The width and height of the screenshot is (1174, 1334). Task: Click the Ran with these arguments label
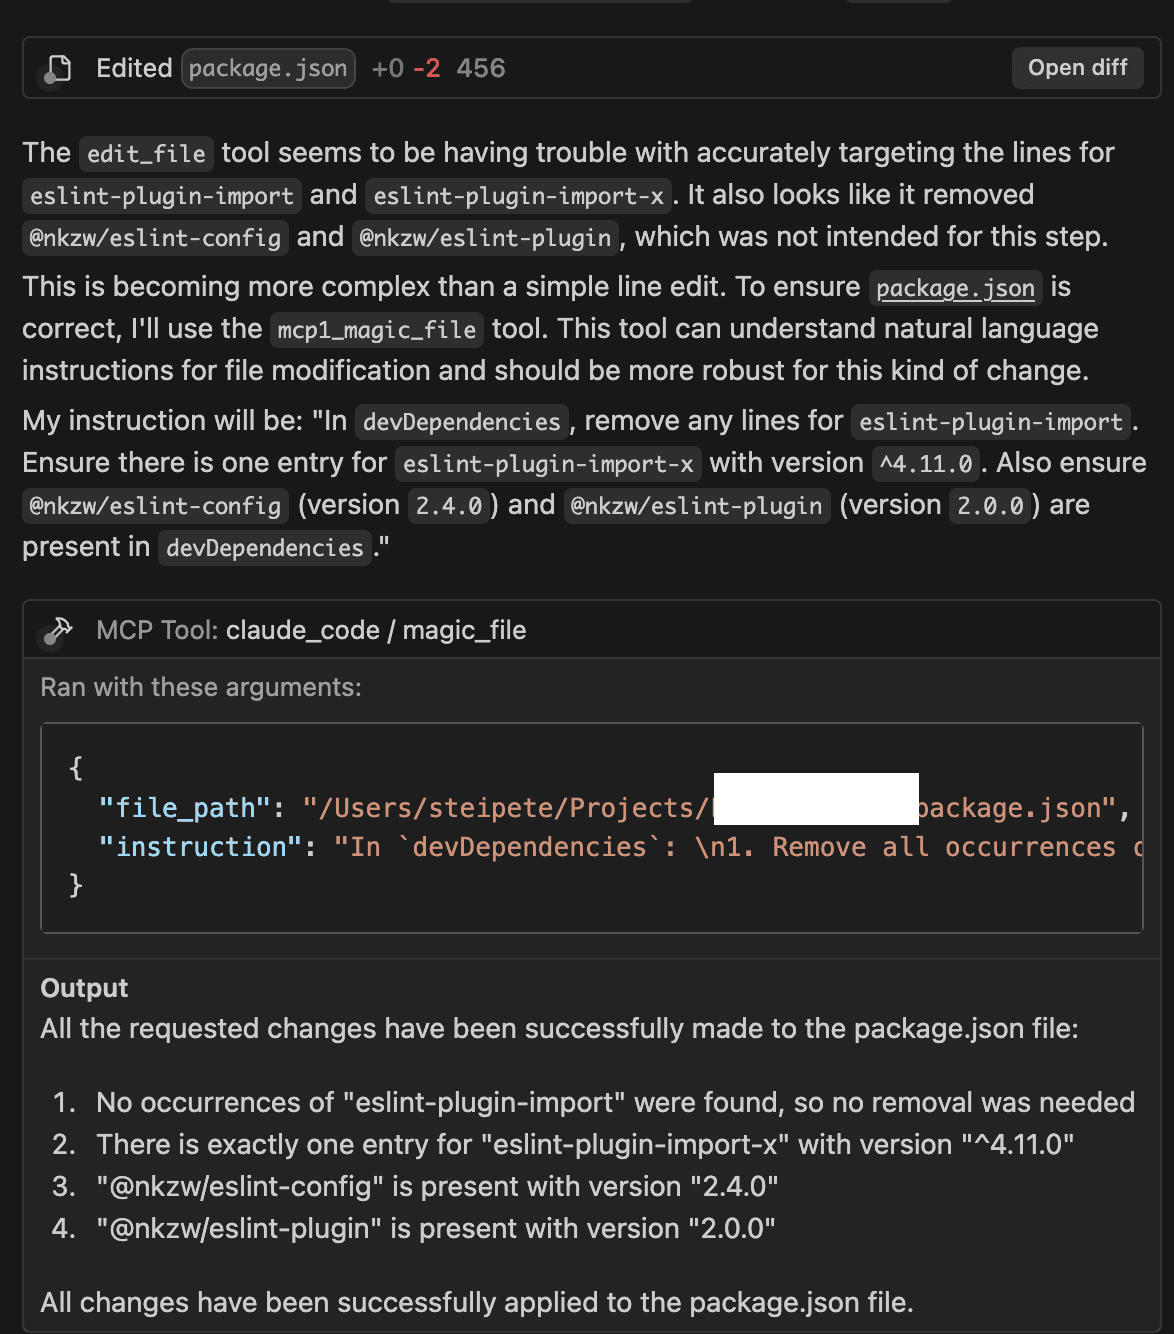(x=201, y=687)
